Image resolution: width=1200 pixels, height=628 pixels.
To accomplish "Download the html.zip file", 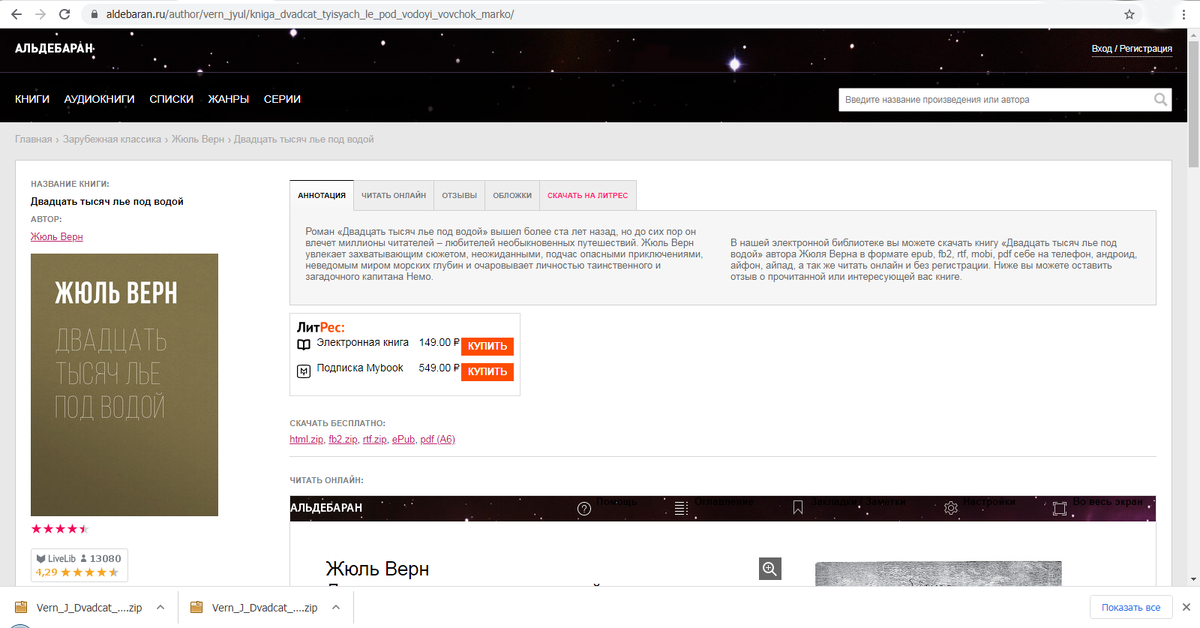I will 306,439.
